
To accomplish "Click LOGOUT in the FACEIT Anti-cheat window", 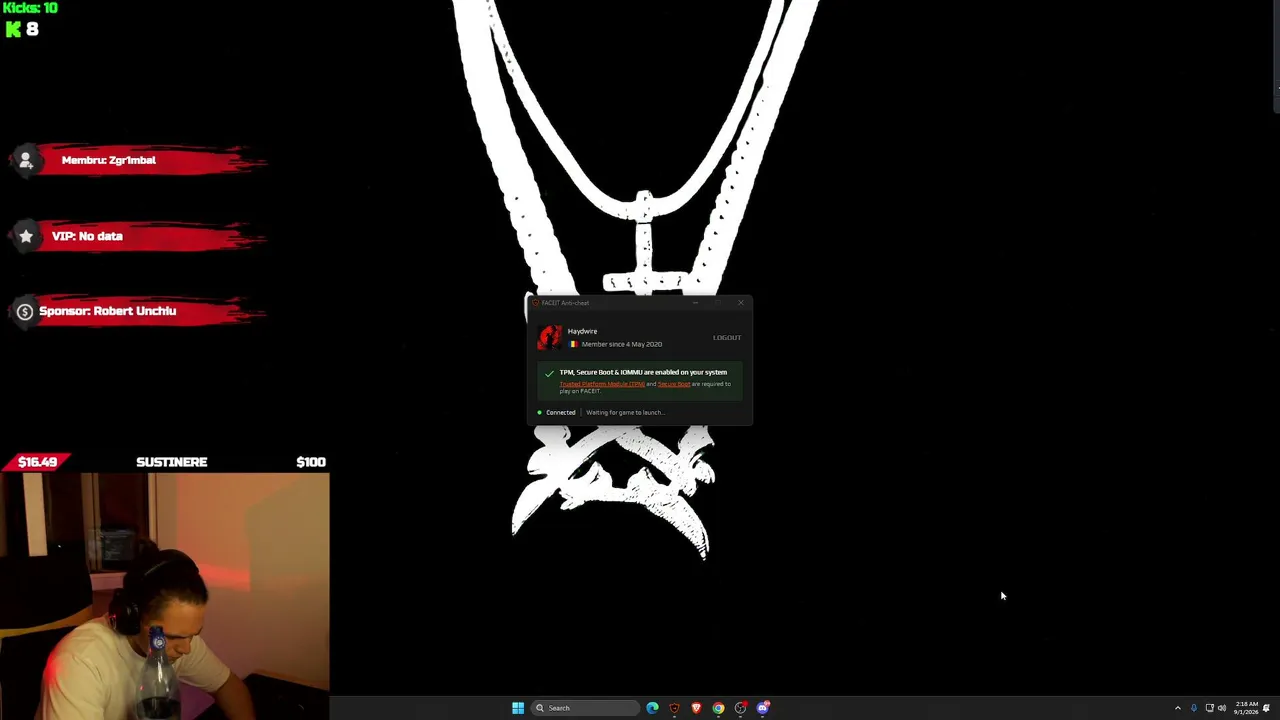I will (x=727, y=338).
